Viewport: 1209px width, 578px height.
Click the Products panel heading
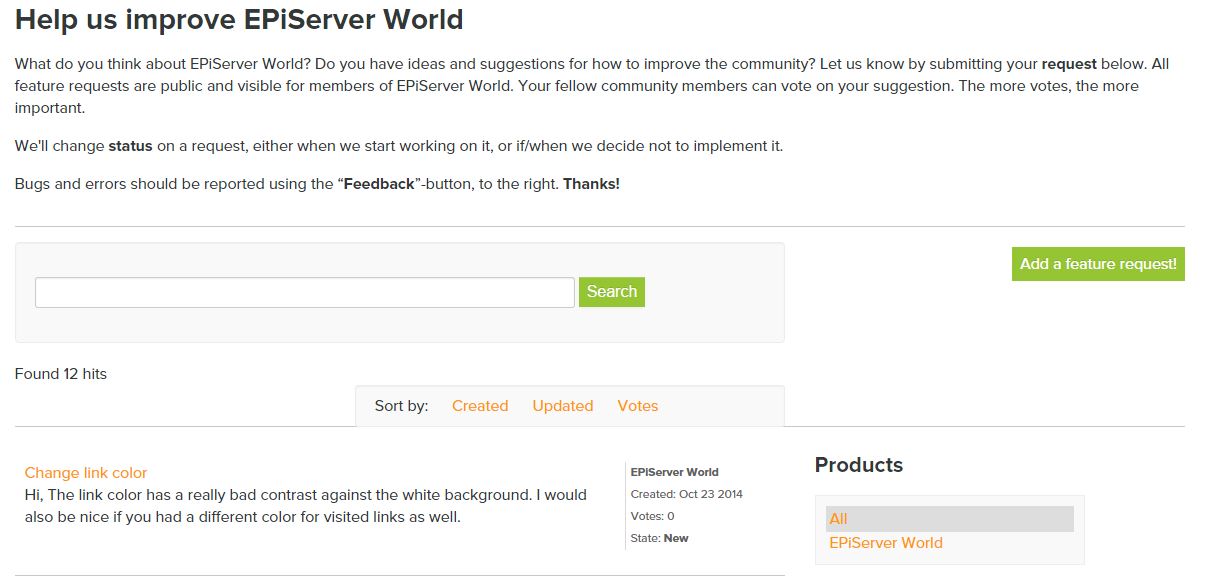tap(858, 465)
